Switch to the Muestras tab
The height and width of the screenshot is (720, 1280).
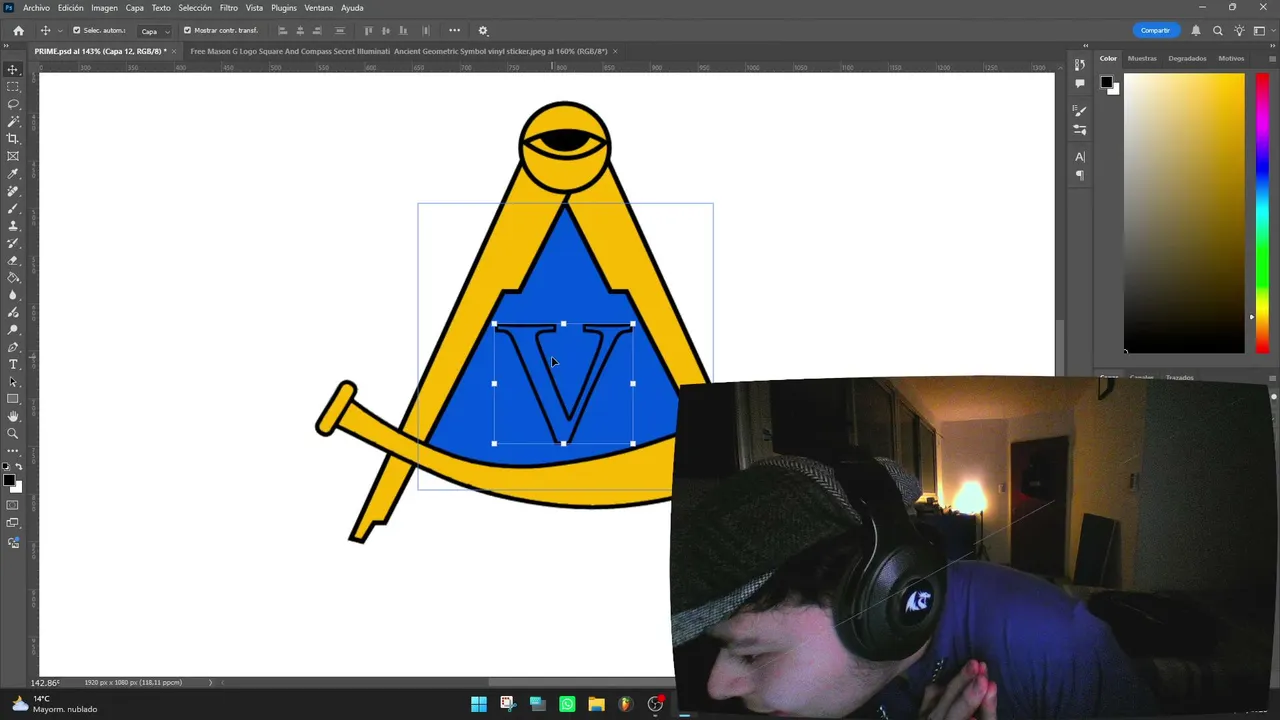point(1142,59)
